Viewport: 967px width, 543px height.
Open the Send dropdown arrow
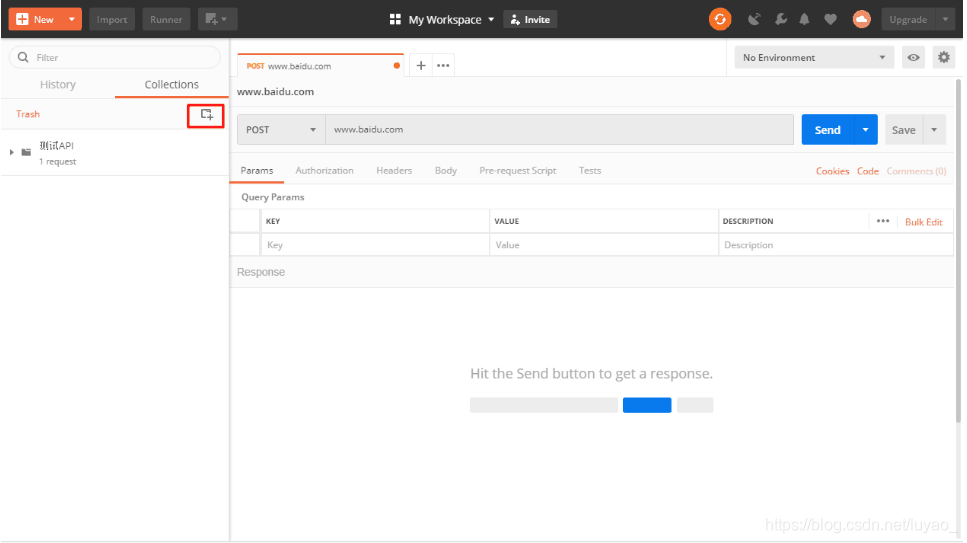866,130
